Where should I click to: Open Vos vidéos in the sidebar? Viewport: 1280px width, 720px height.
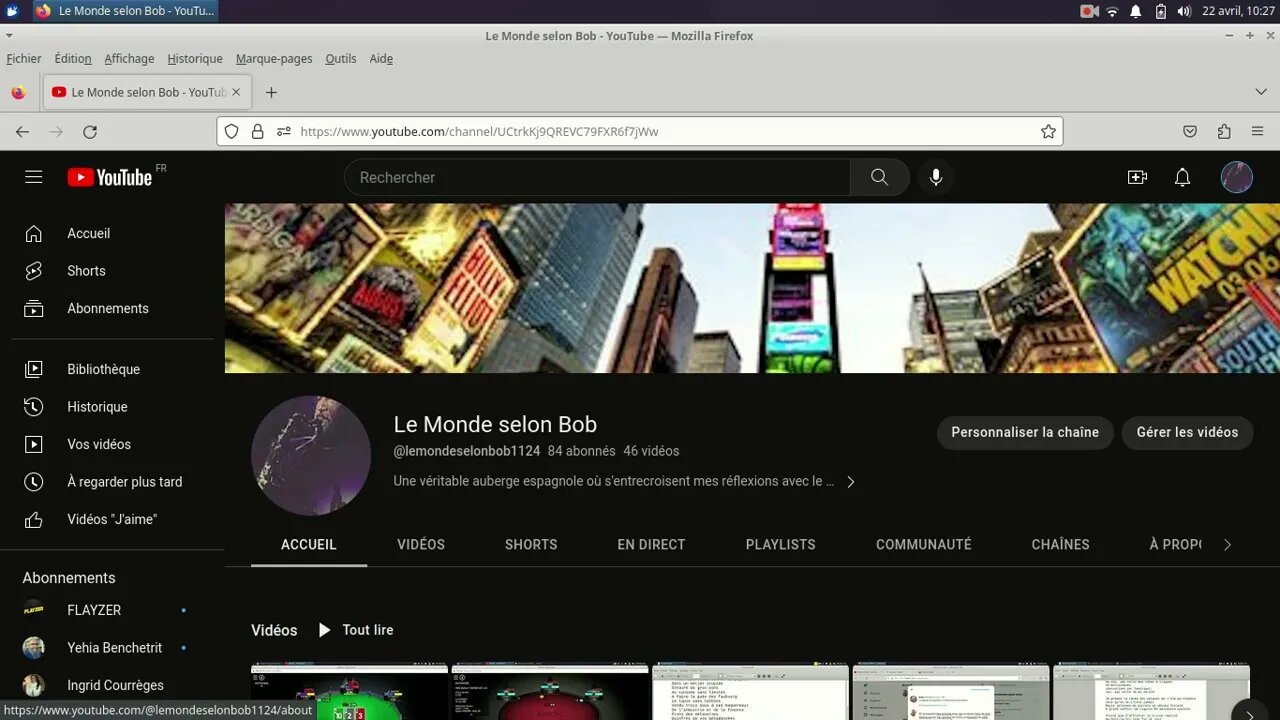(112, 444)
